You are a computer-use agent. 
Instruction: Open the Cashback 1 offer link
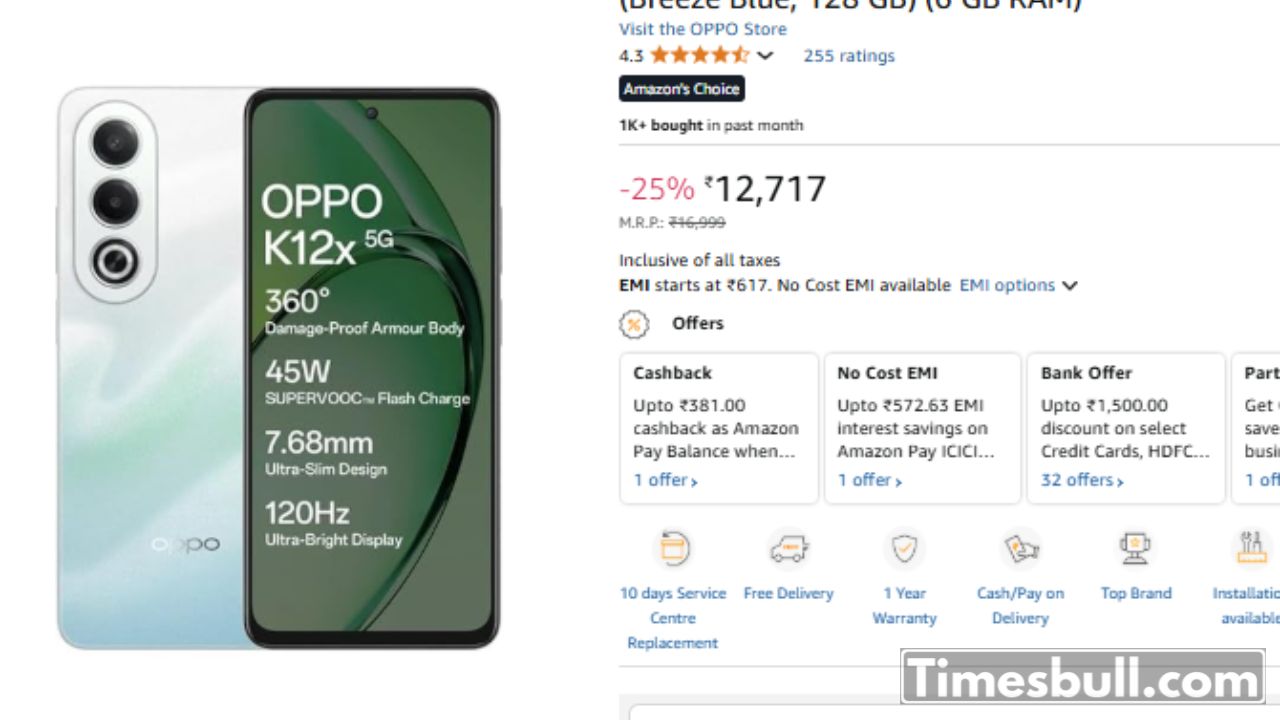coord(665,481)
